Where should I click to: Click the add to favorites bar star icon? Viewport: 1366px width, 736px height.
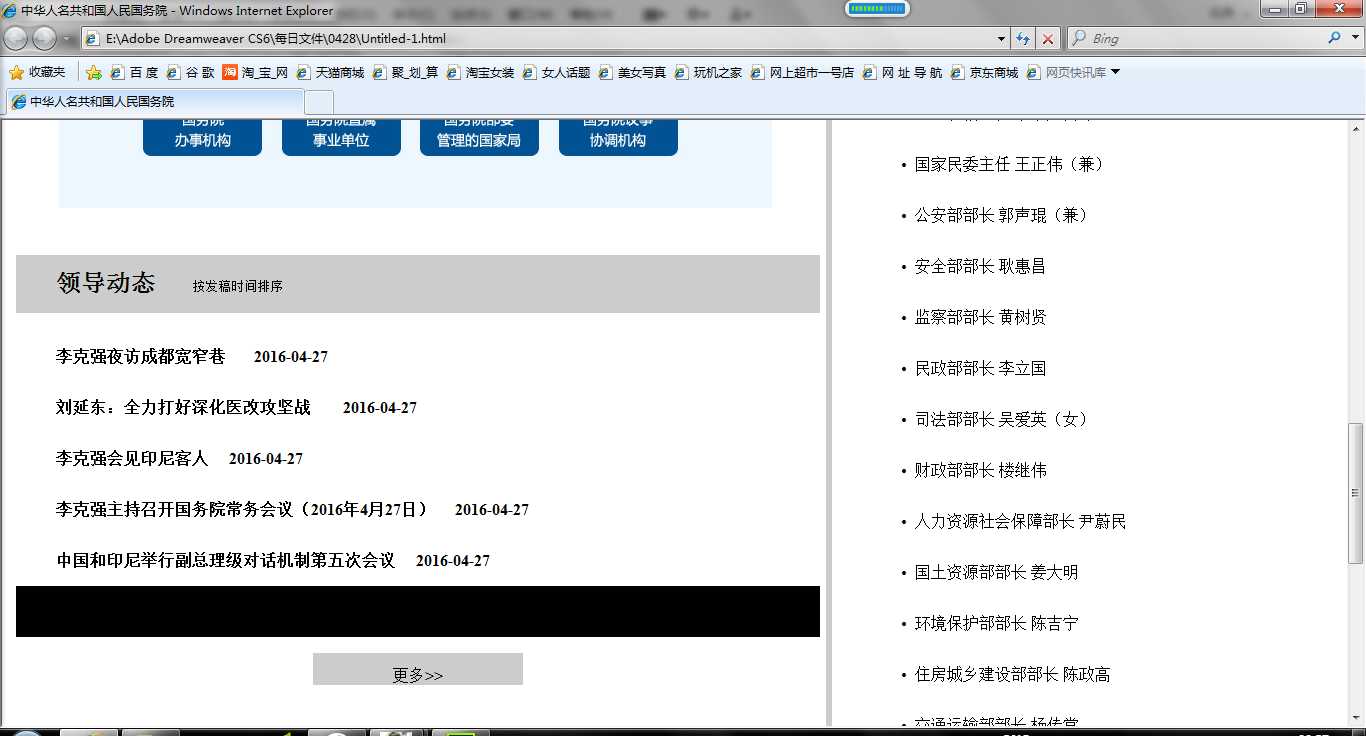click(x=93, y=72)
